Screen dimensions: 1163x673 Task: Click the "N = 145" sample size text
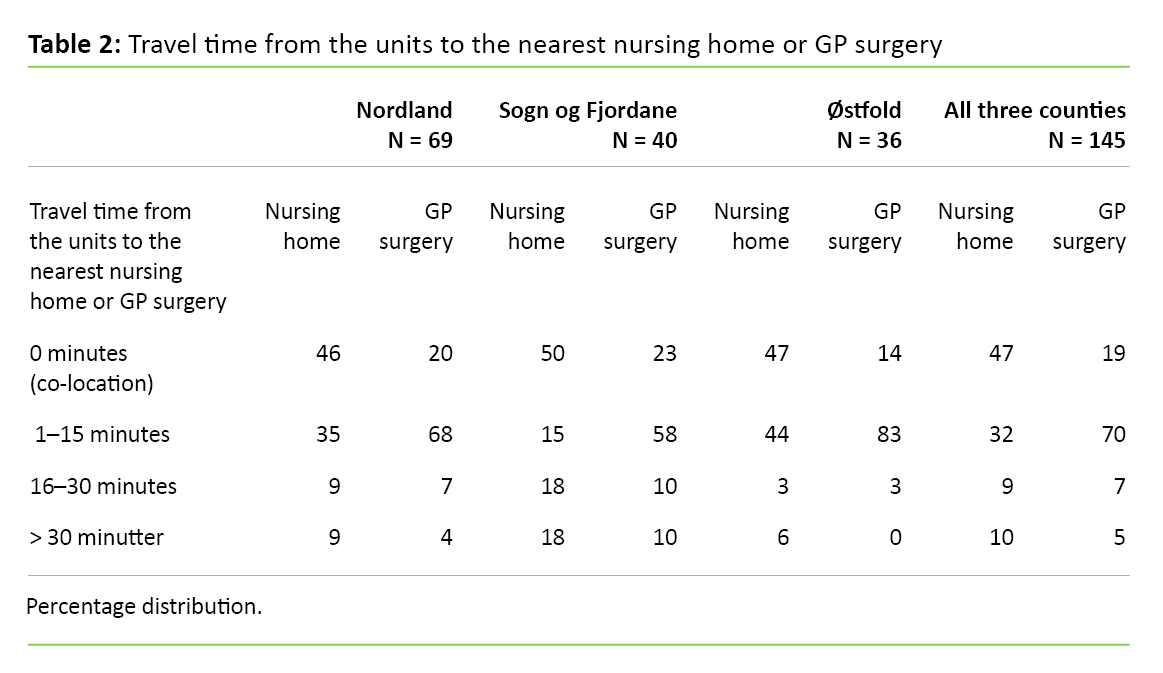[1086, 141]
